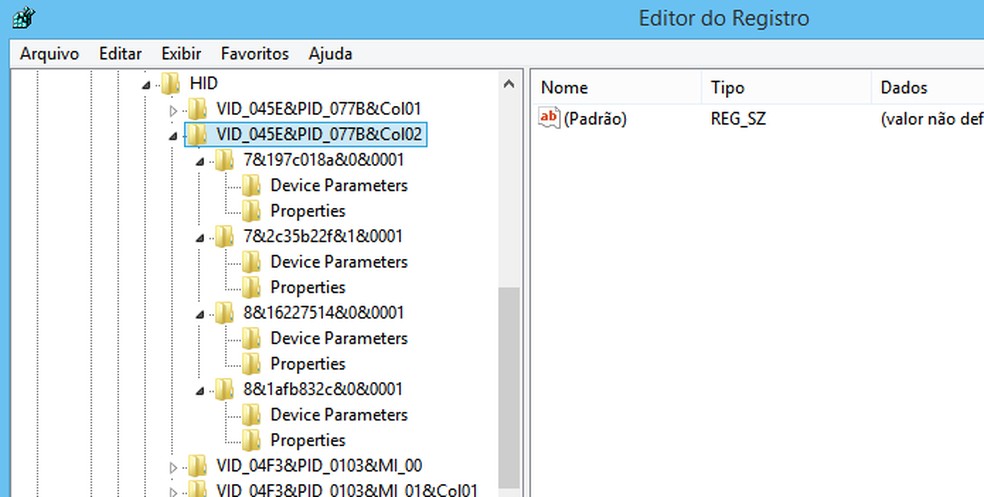
Task: Click folder icon of VID_045E&PID_077B&Col02
Action: click(x=198, y=134)
